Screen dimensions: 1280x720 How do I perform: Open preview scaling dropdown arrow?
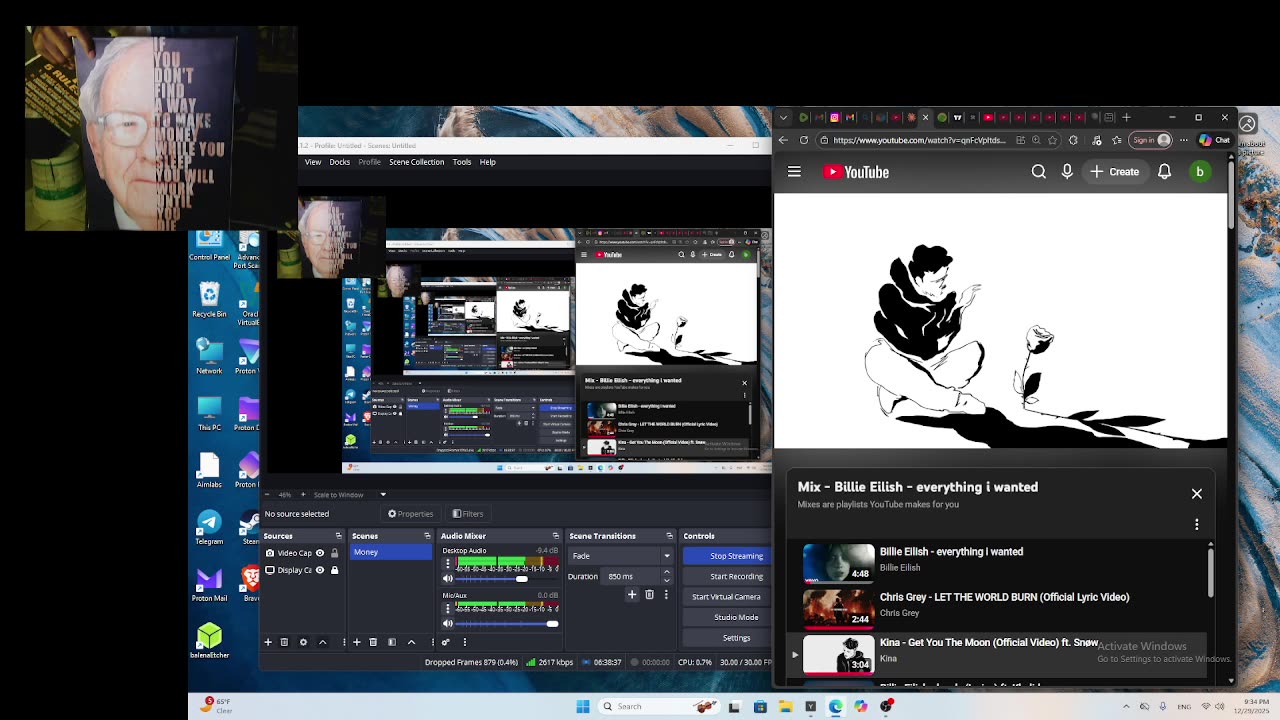(382, 494)
